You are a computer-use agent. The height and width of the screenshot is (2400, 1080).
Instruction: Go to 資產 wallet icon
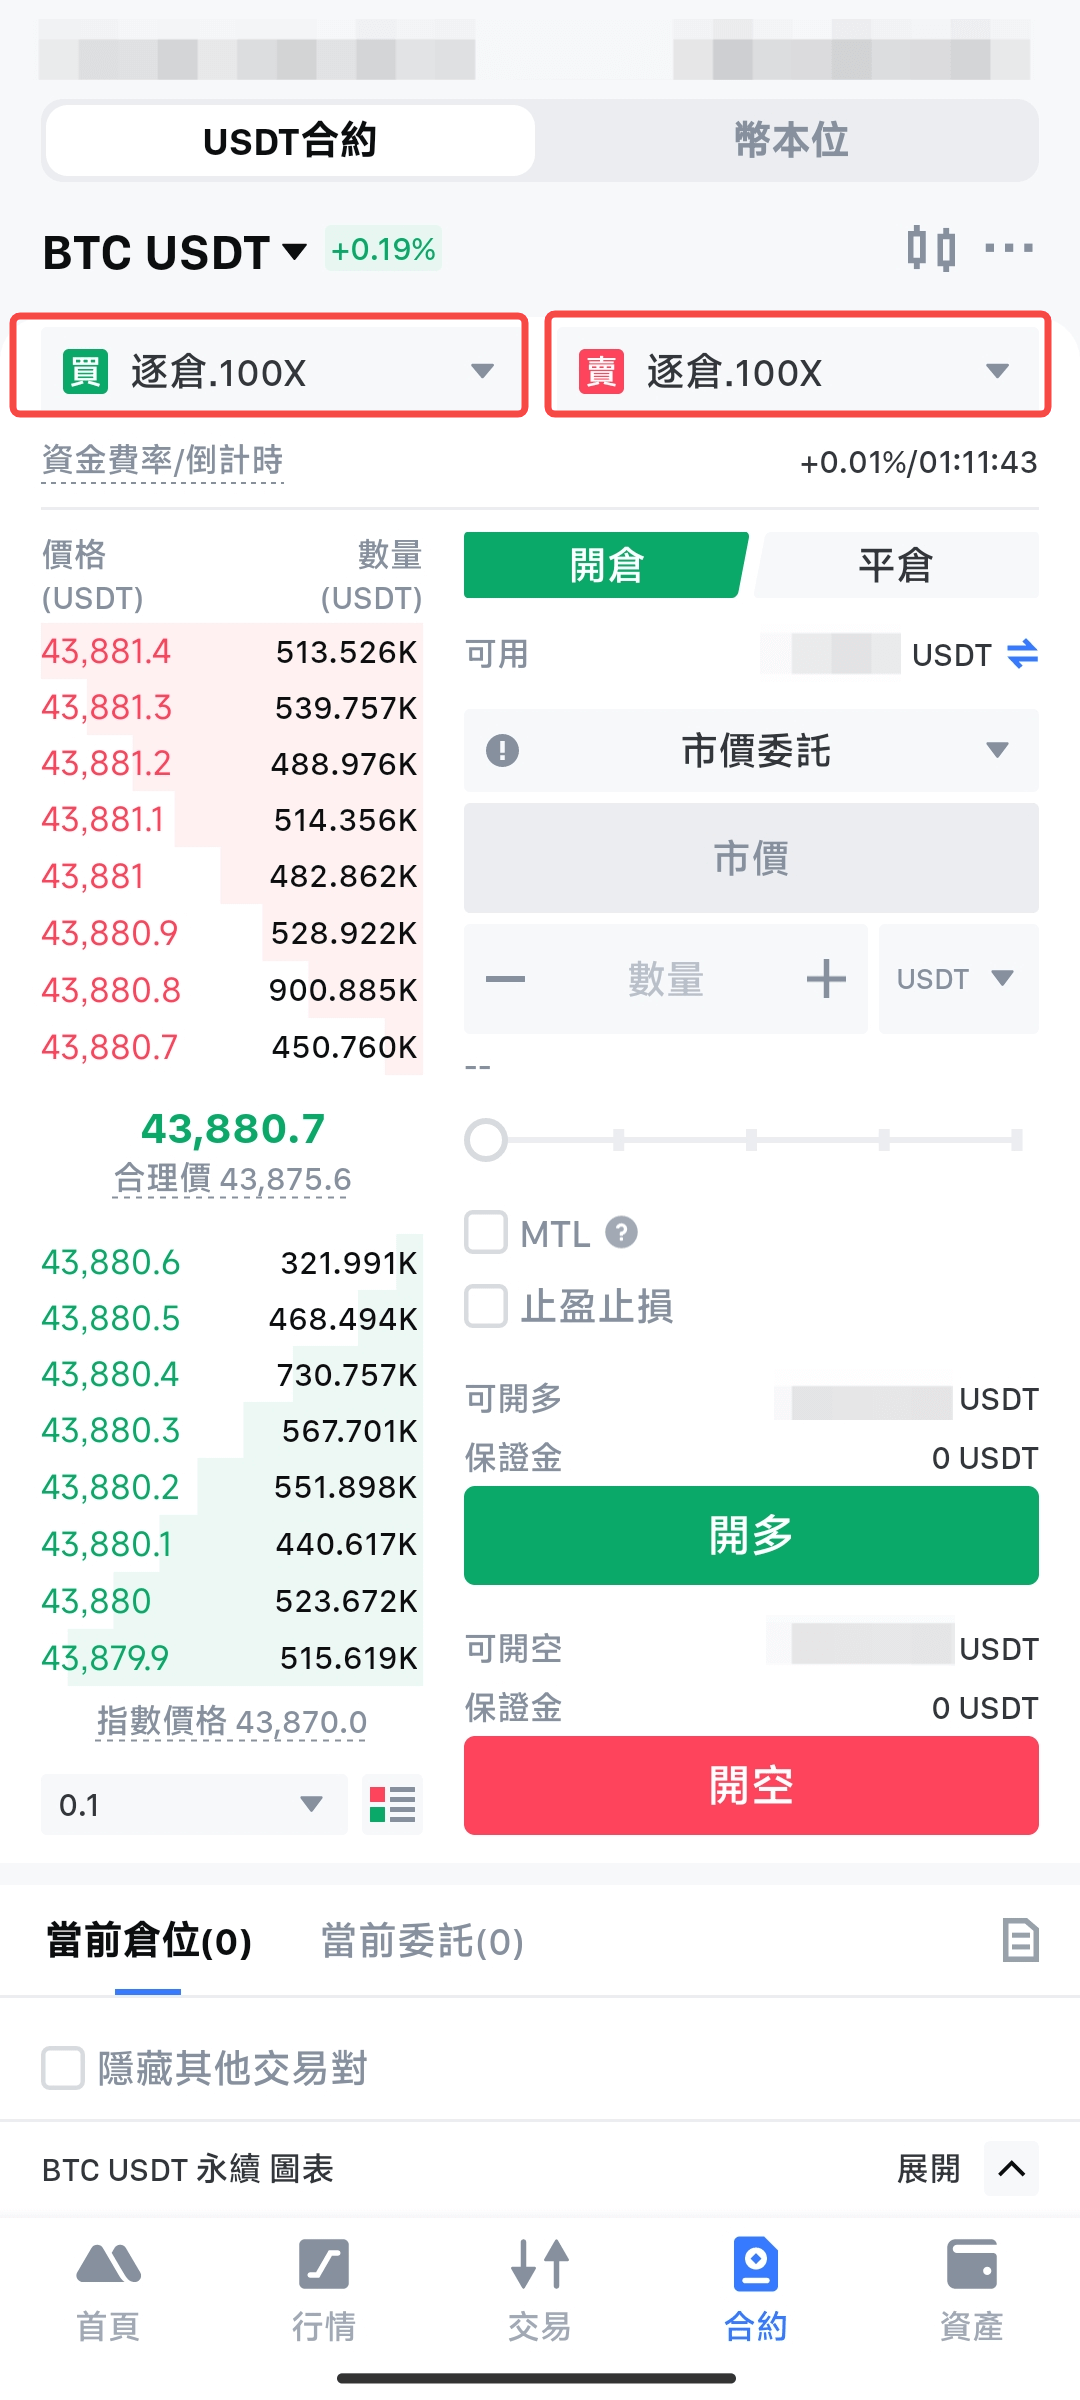point(971,2285)
